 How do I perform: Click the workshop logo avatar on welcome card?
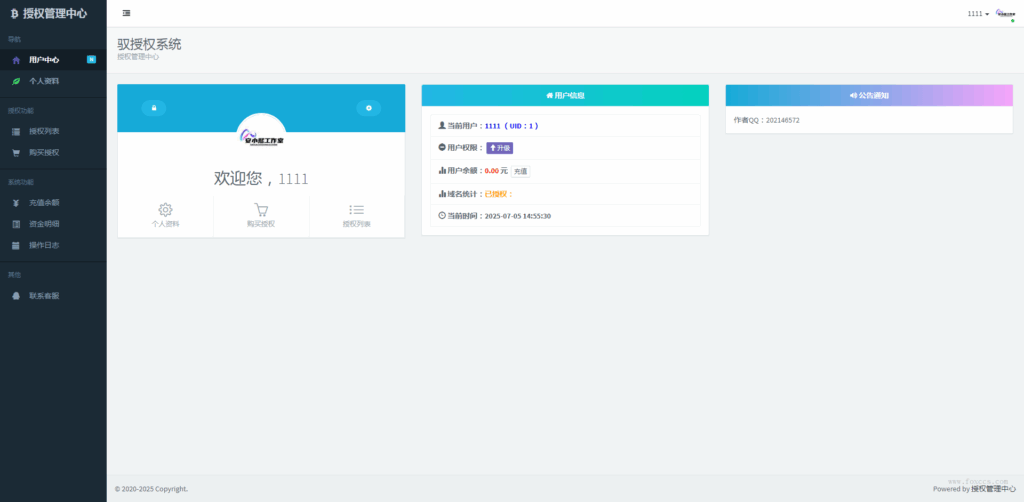[261, 136]
